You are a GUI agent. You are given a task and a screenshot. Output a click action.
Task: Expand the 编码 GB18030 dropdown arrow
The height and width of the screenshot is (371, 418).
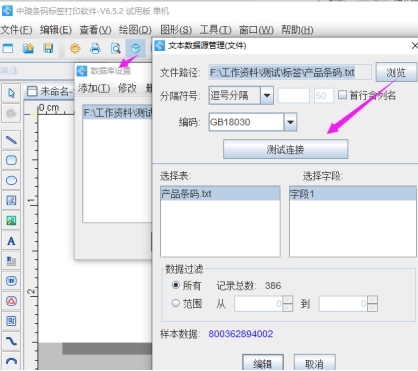[290, 122]
